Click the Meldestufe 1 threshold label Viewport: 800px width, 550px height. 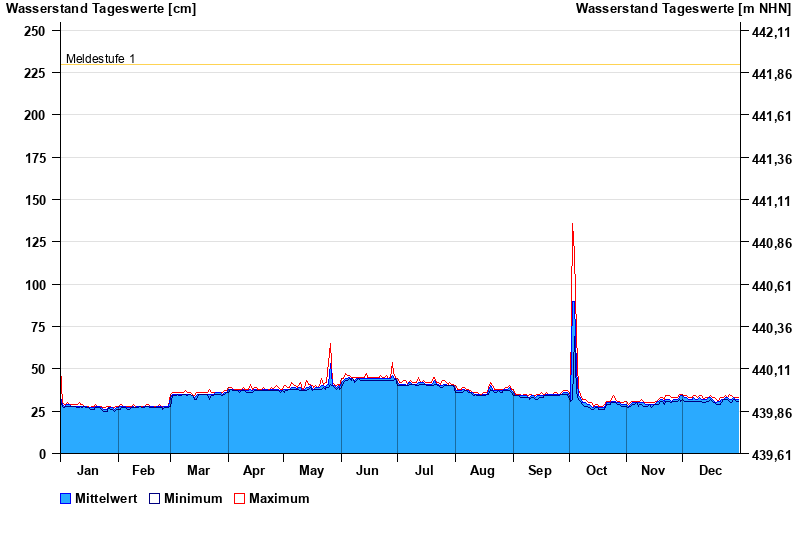pyautogui.click(x=100, y=59)
